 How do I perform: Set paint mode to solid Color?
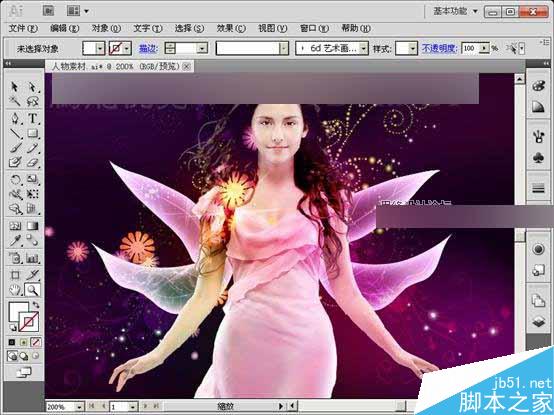(x=12, y=342)
